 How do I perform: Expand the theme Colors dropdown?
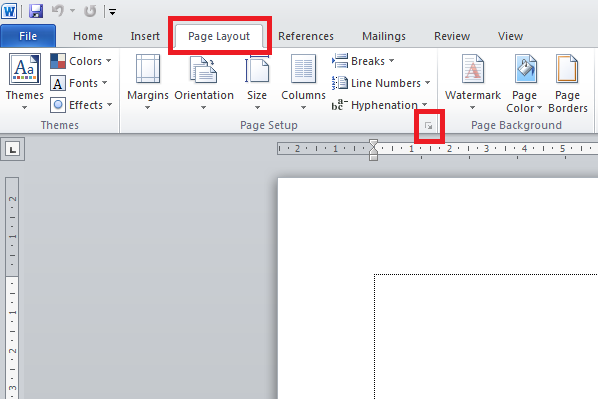point(81,61)
